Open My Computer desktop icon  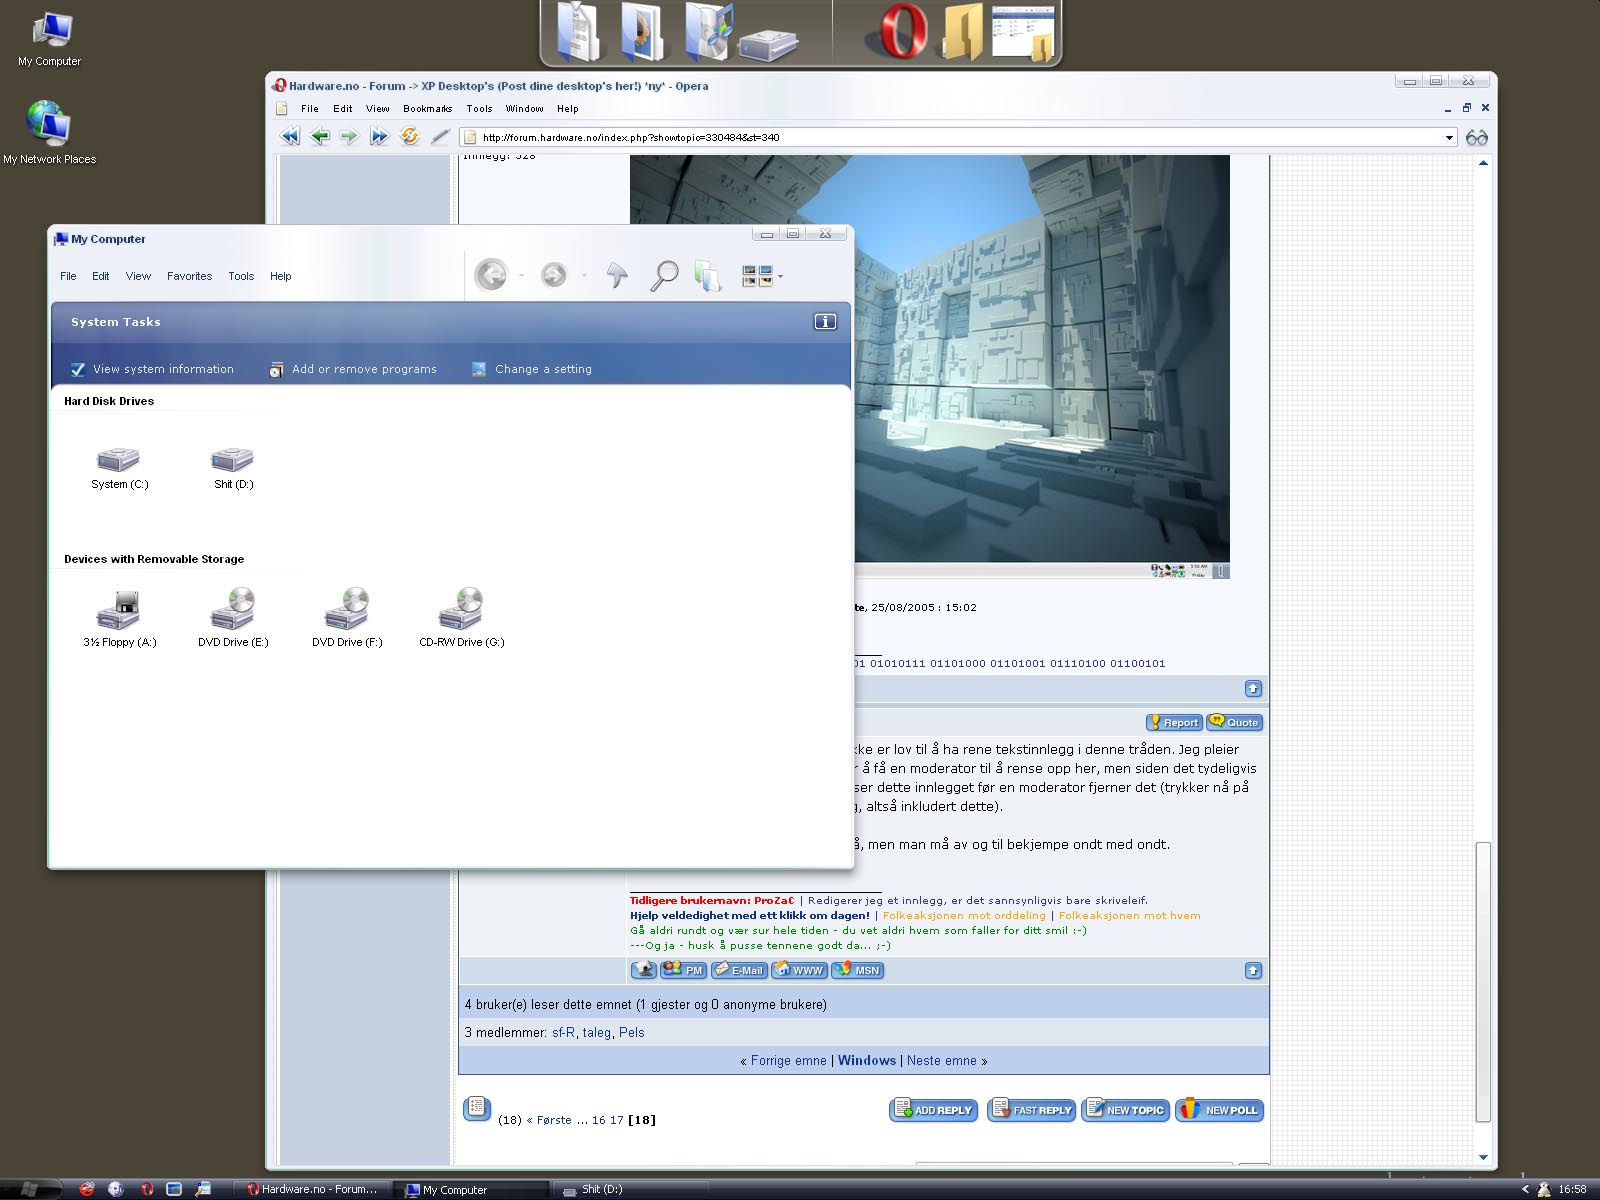[x=50, y=40]
